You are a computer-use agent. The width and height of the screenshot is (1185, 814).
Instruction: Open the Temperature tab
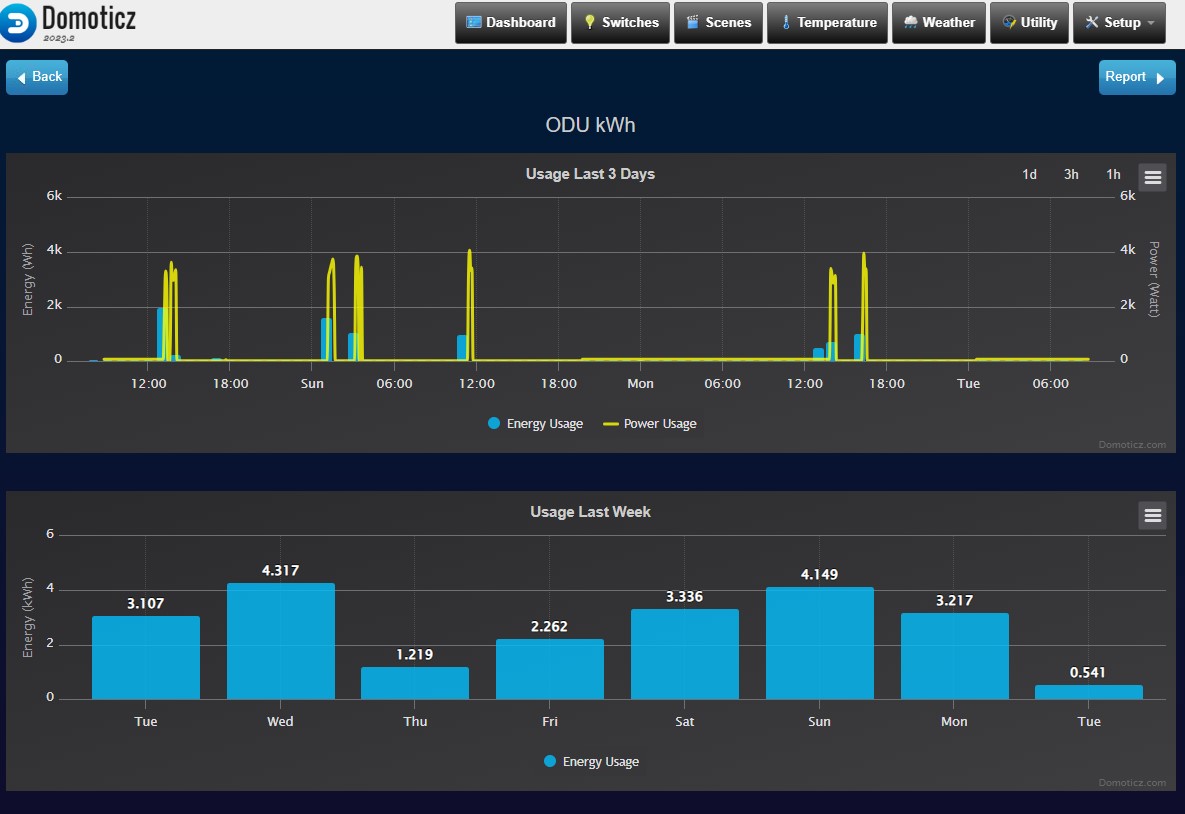pyautogui.click(x=828, y=23)
